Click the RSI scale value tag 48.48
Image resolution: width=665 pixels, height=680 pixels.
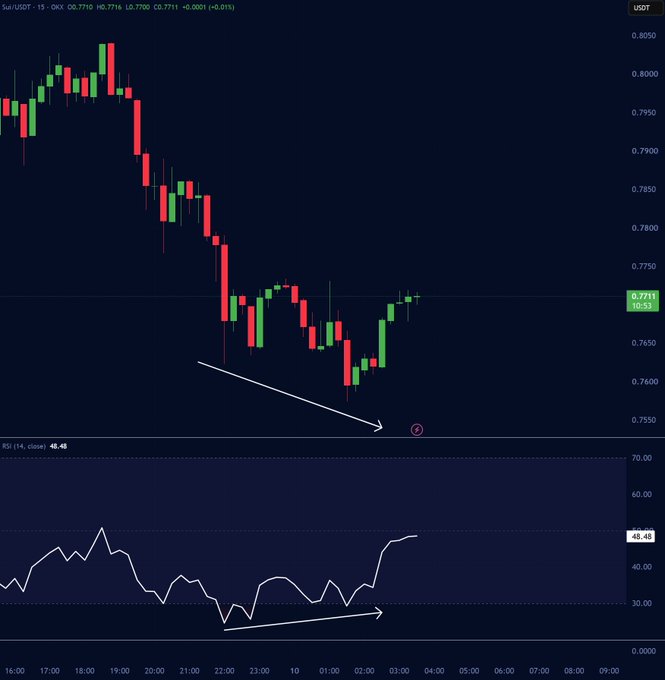pyautogui.click(x=641, y=537)
